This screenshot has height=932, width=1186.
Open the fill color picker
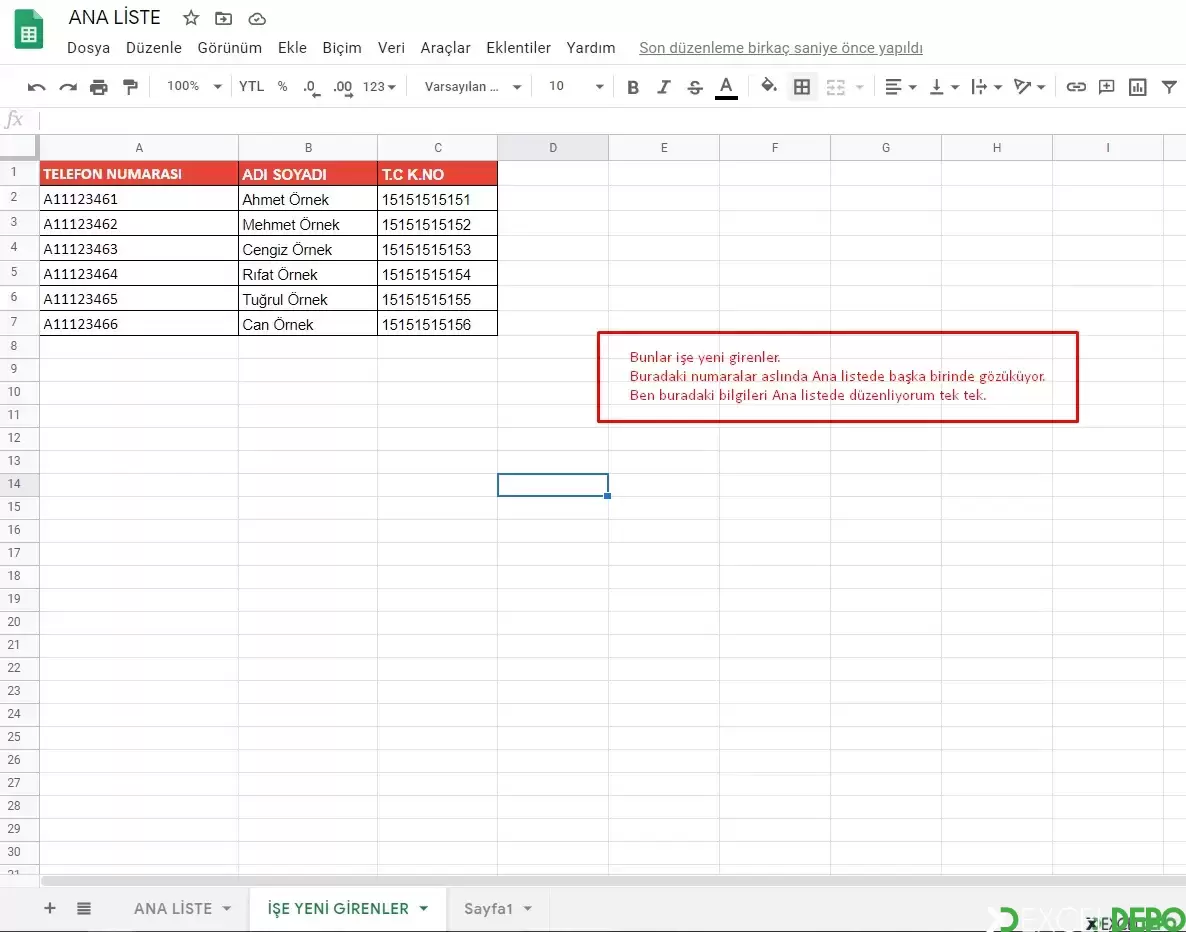[x=769, y=86]
